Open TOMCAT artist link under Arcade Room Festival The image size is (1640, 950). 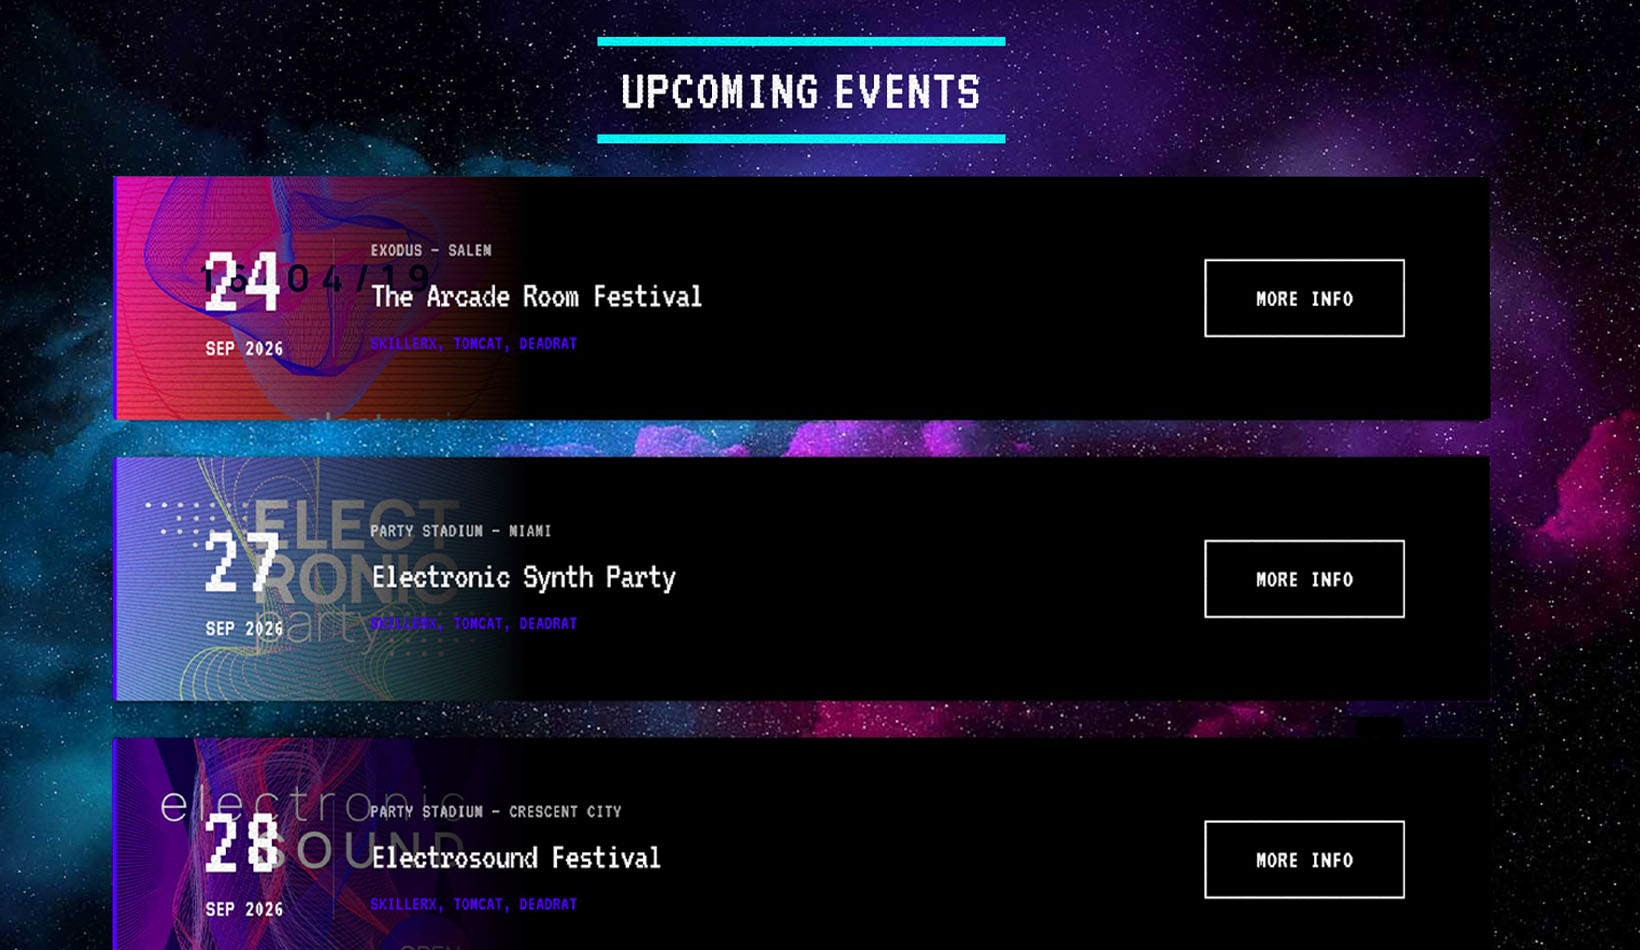coord(478,344)
